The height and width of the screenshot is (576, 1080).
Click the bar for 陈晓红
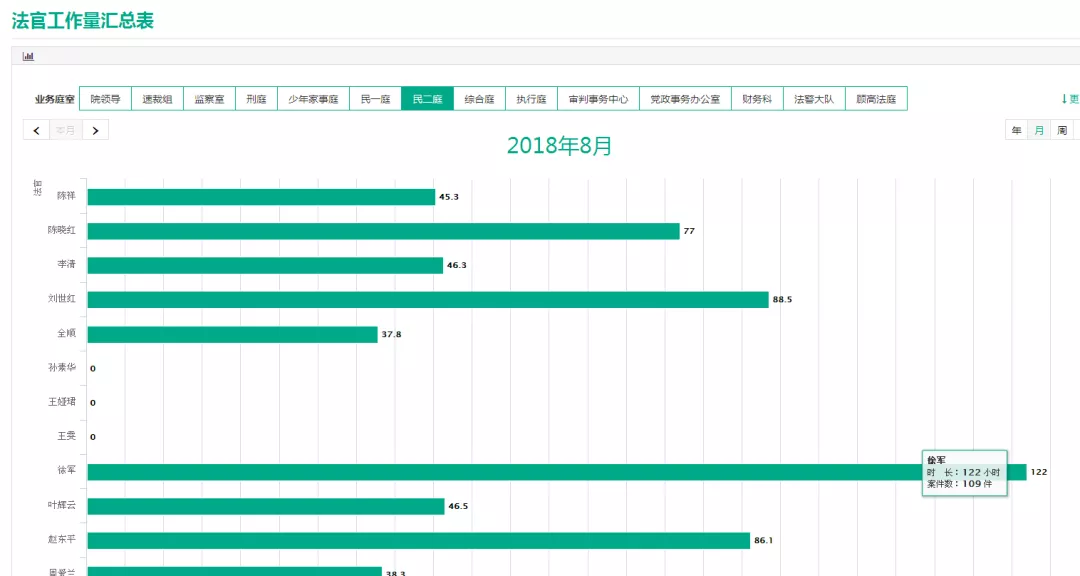click(384, 231)
